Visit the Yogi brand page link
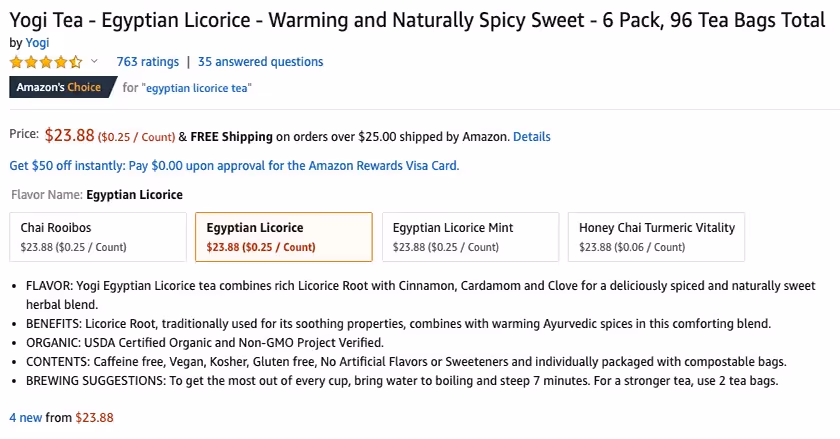Screen dimensions: 840x439 pyautogui.click(x=37, y=43)
